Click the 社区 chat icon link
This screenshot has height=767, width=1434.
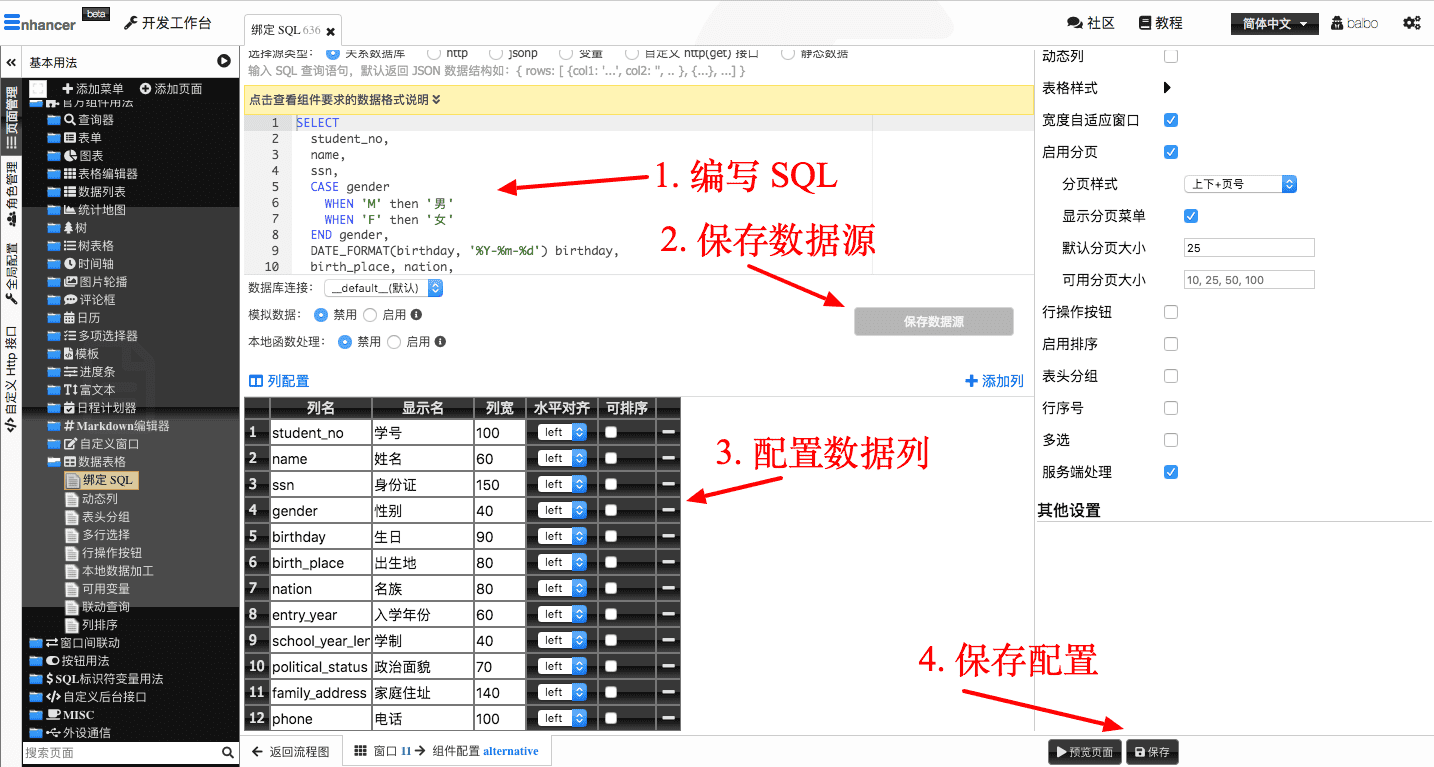click(1090, 23)
